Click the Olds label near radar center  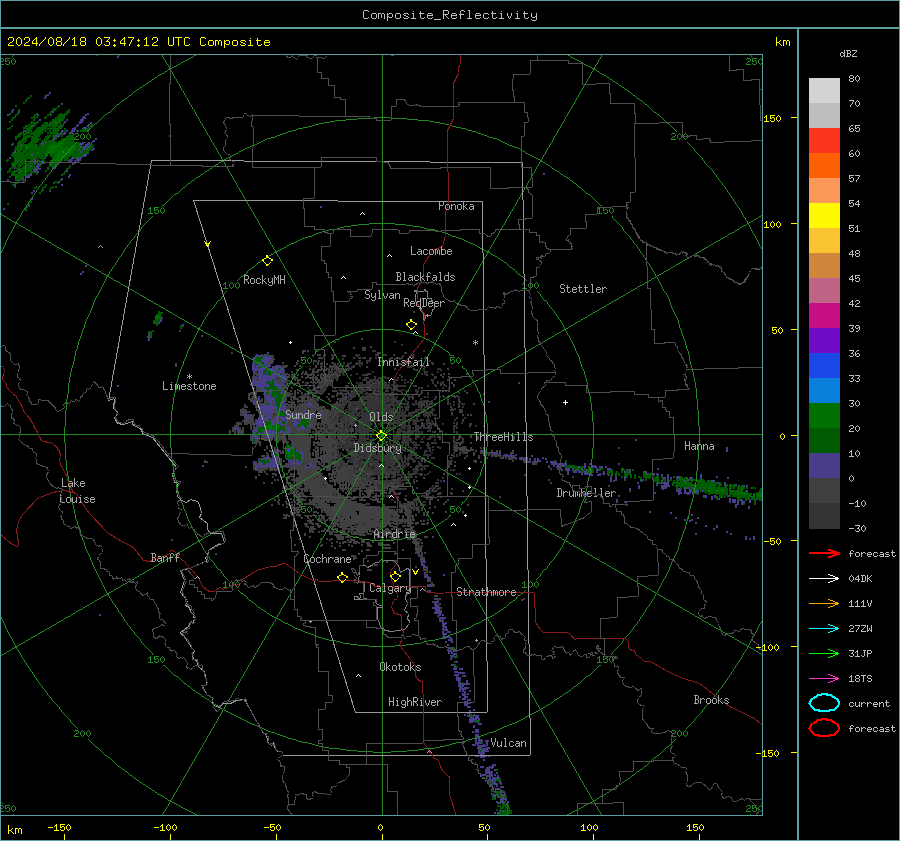click(x=381, y=417)
